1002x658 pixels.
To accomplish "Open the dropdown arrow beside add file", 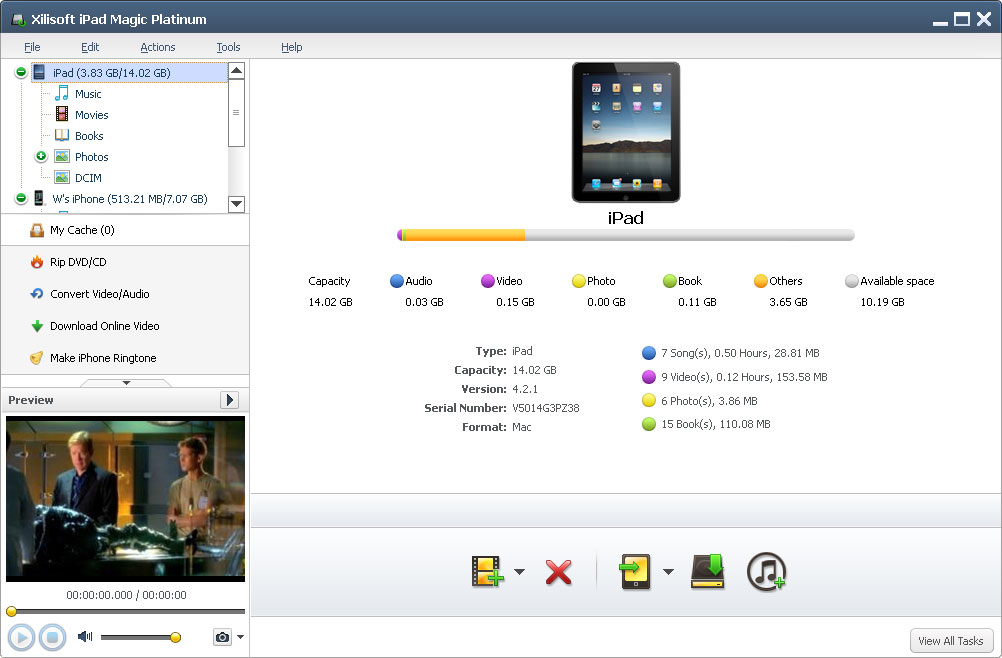I will pos(519,572).
